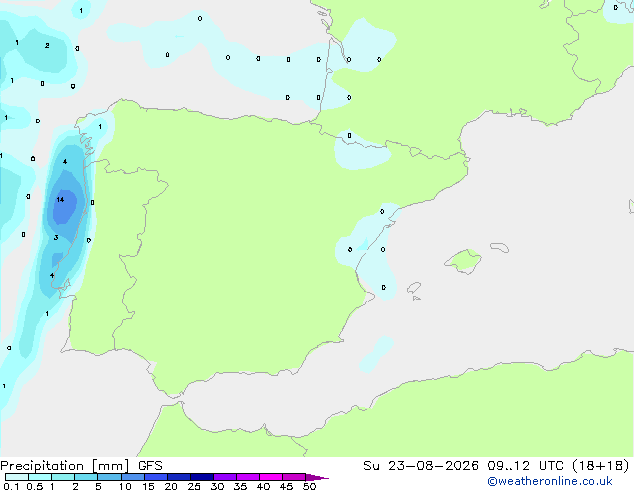
Task: Click the '09..12 UTC' time text
Action: pyautogui.click(x=525, y=466)
